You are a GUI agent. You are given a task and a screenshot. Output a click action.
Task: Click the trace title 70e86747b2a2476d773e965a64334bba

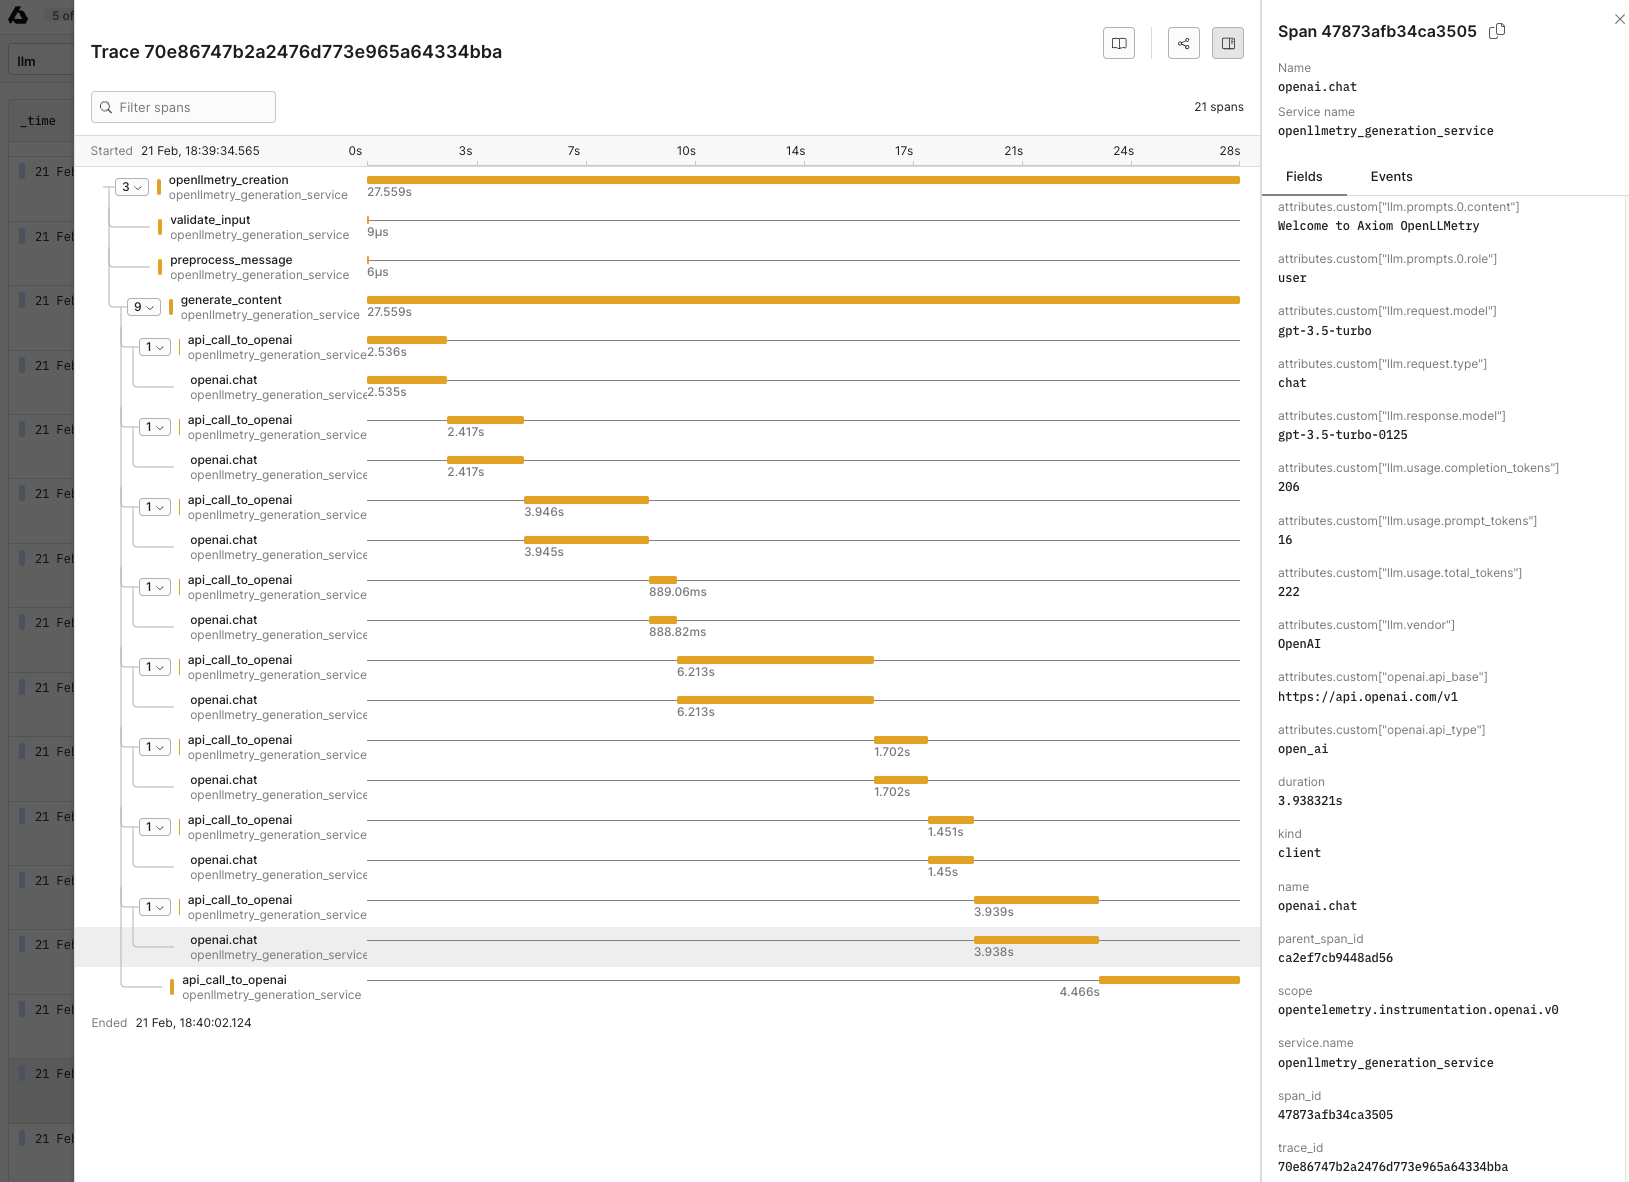[x=296, y=52]
